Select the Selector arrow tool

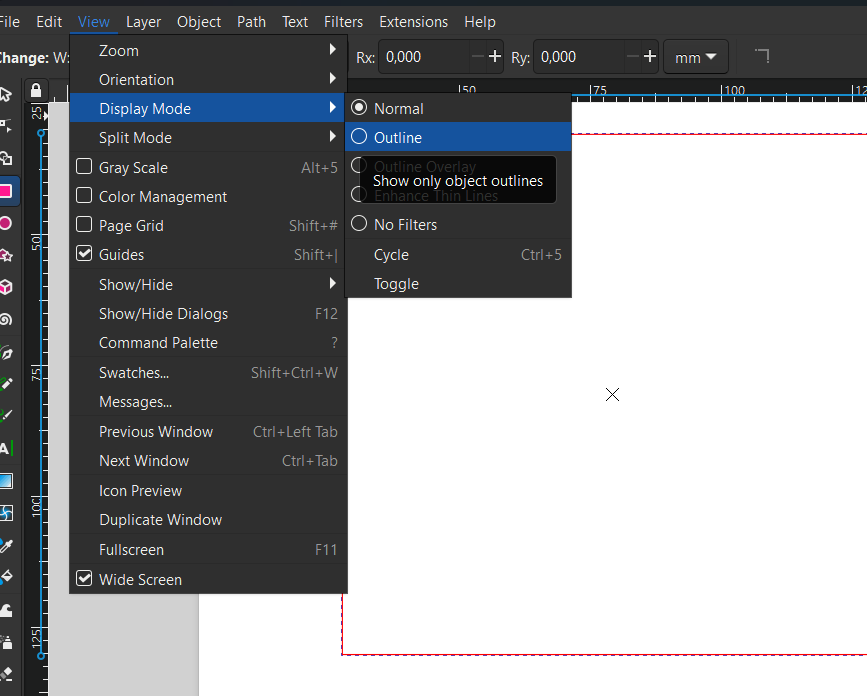pos(6,95)
